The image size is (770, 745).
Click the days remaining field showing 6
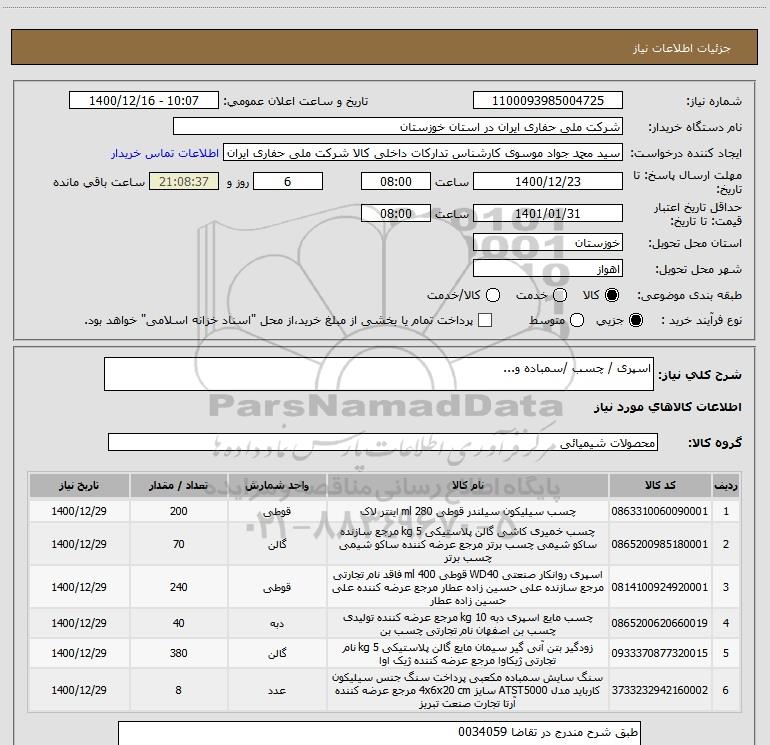click(288, 181)
